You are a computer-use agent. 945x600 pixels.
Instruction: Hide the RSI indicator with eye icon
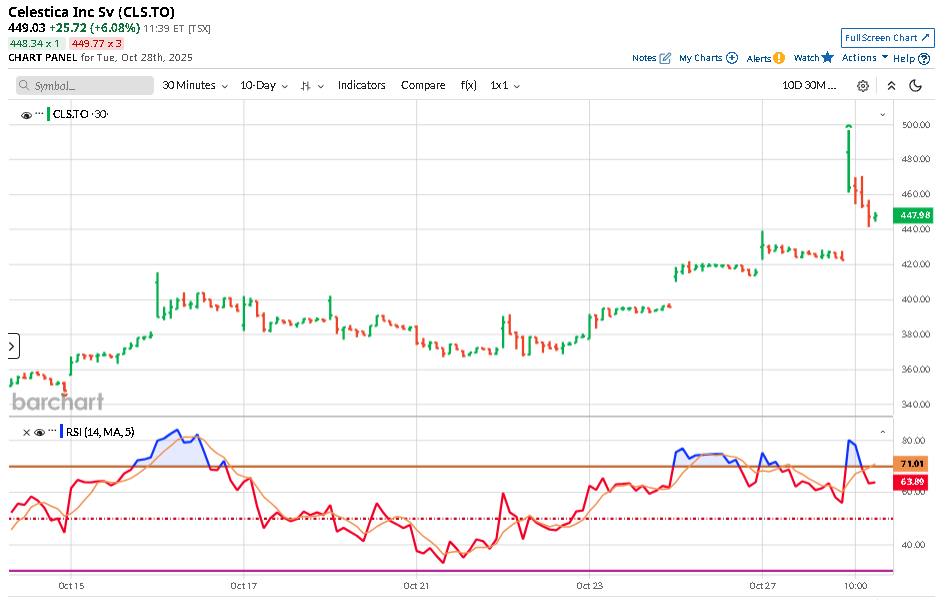tap(39, 432)
